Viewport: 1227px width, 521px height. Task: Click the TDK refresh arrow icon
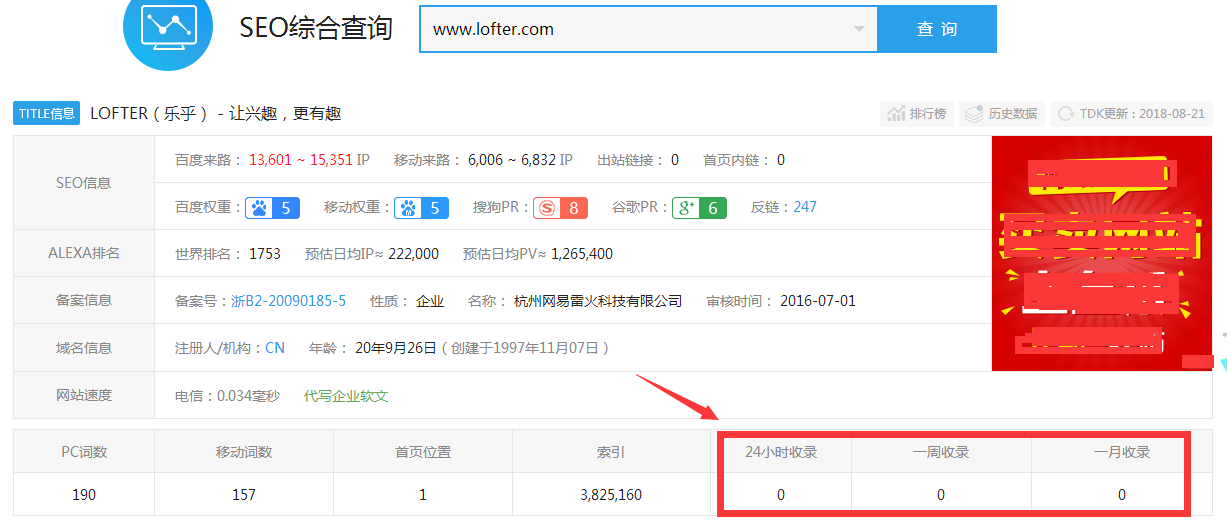click(1066, 114)
